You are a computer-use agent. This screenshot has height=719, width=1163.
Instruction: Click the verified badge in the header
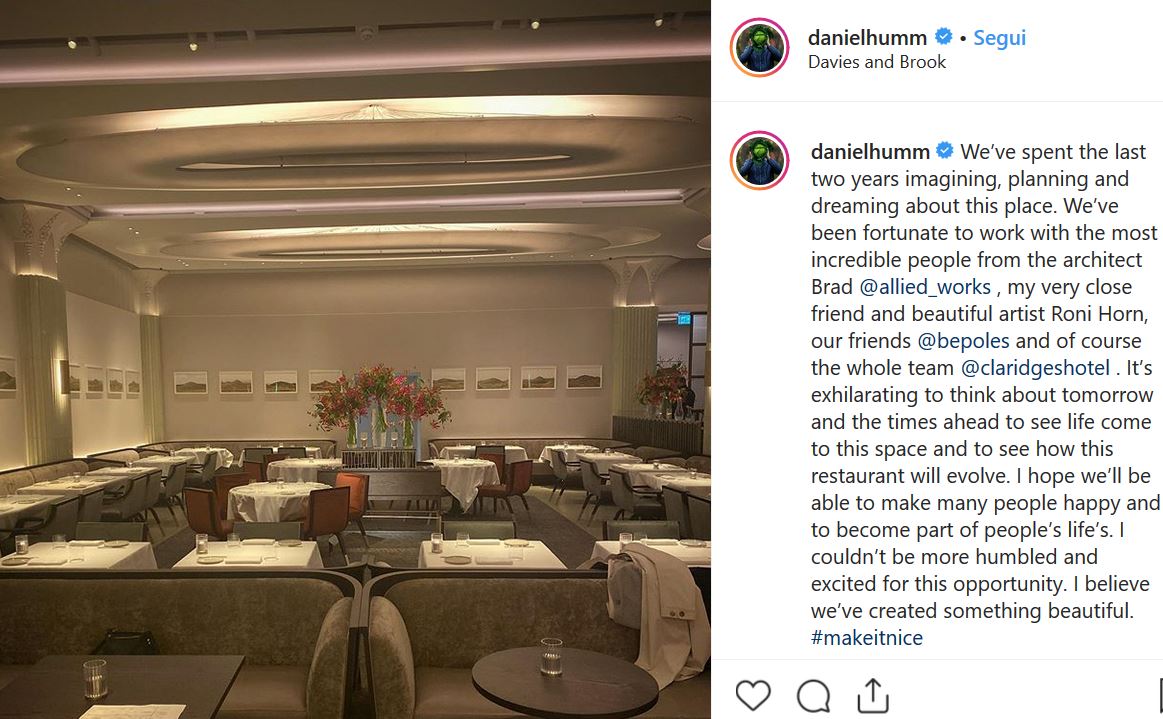(943, 36)
